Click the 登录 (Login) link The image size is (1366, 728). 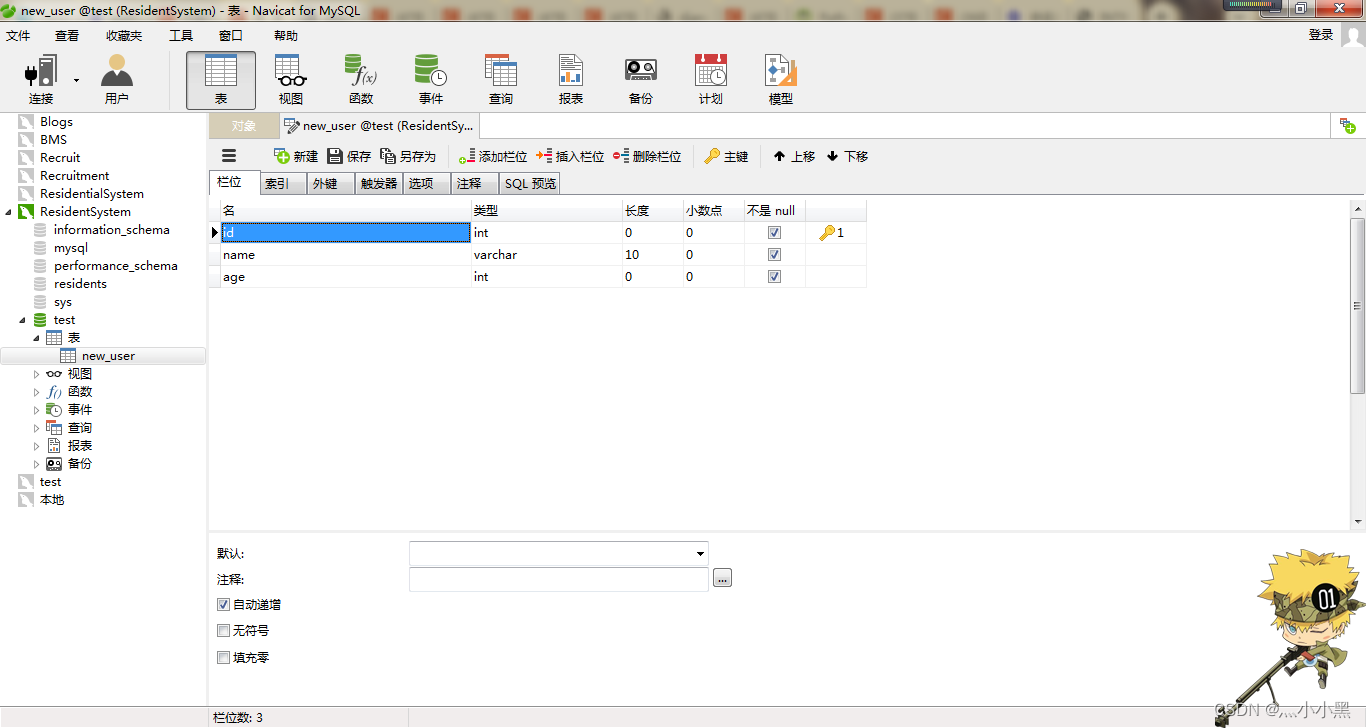click(x=1321, y=35)
